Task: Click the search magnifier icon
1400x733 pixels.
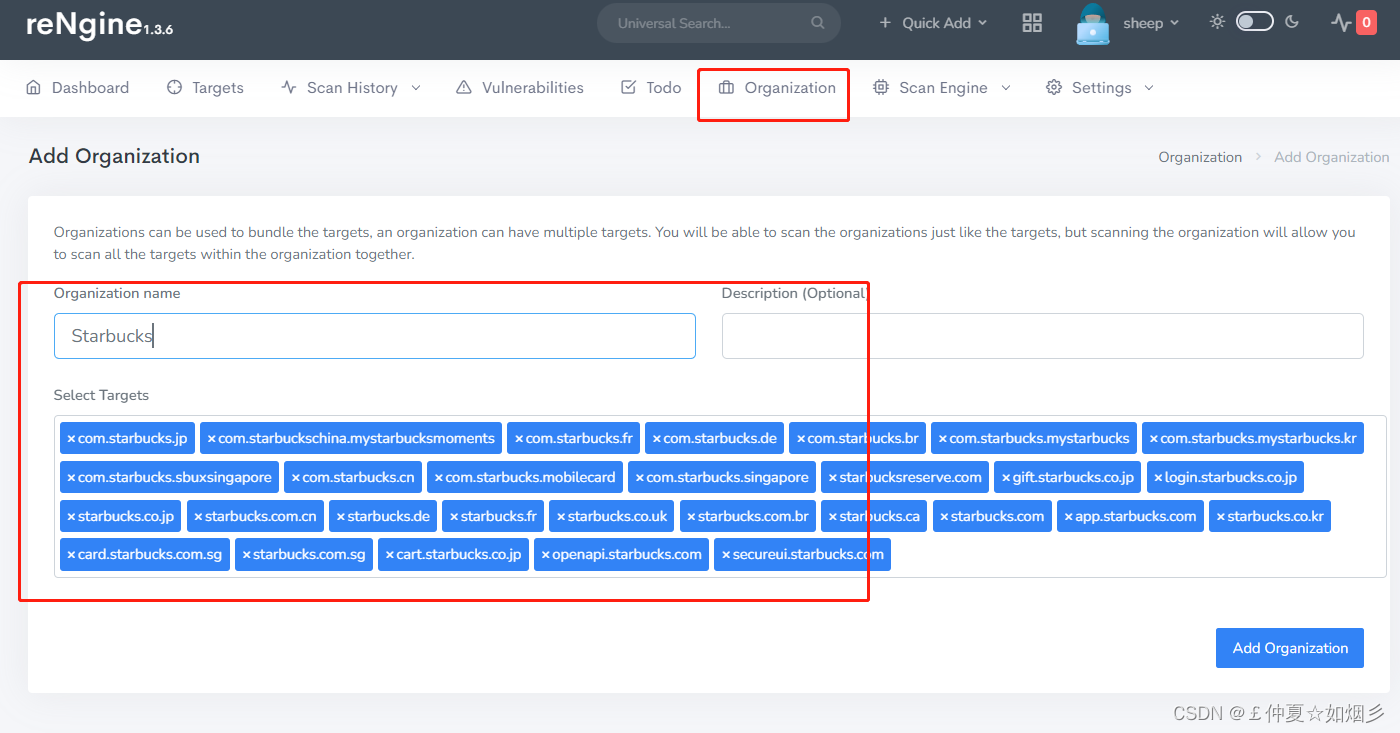Action: [818, 23]
